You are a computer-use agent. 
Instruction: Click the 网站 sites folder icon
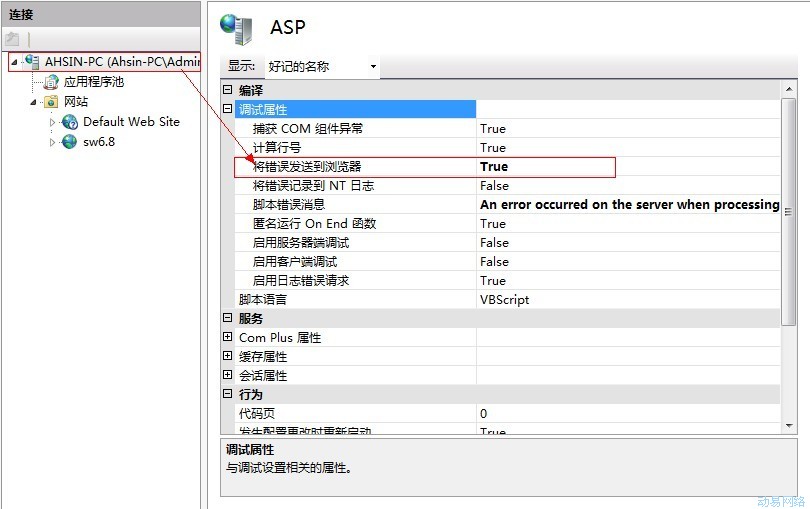(51, 102)
